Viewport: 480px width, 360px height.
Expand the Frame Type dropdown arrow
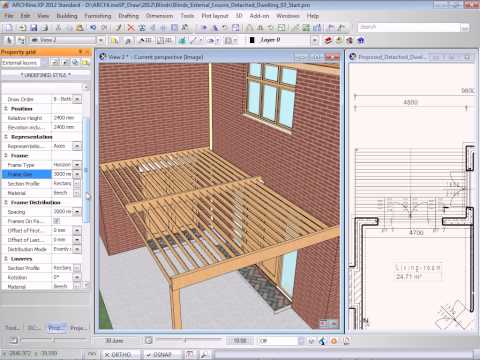point(77,165)
